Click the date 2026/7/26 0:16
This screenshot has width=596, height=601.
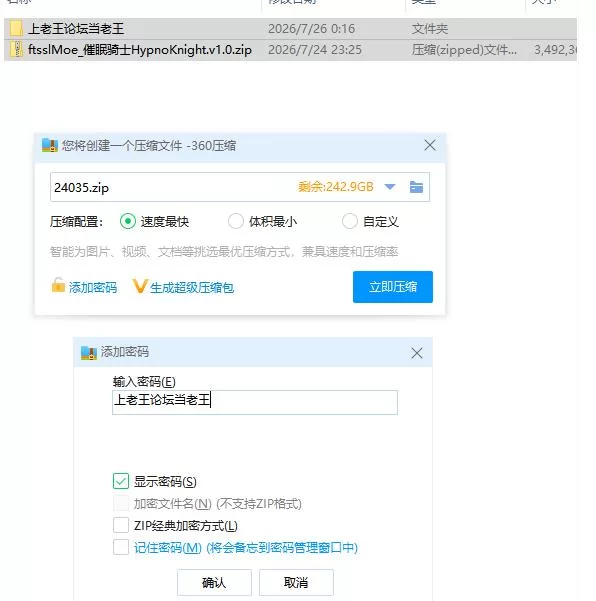point(311,29)
